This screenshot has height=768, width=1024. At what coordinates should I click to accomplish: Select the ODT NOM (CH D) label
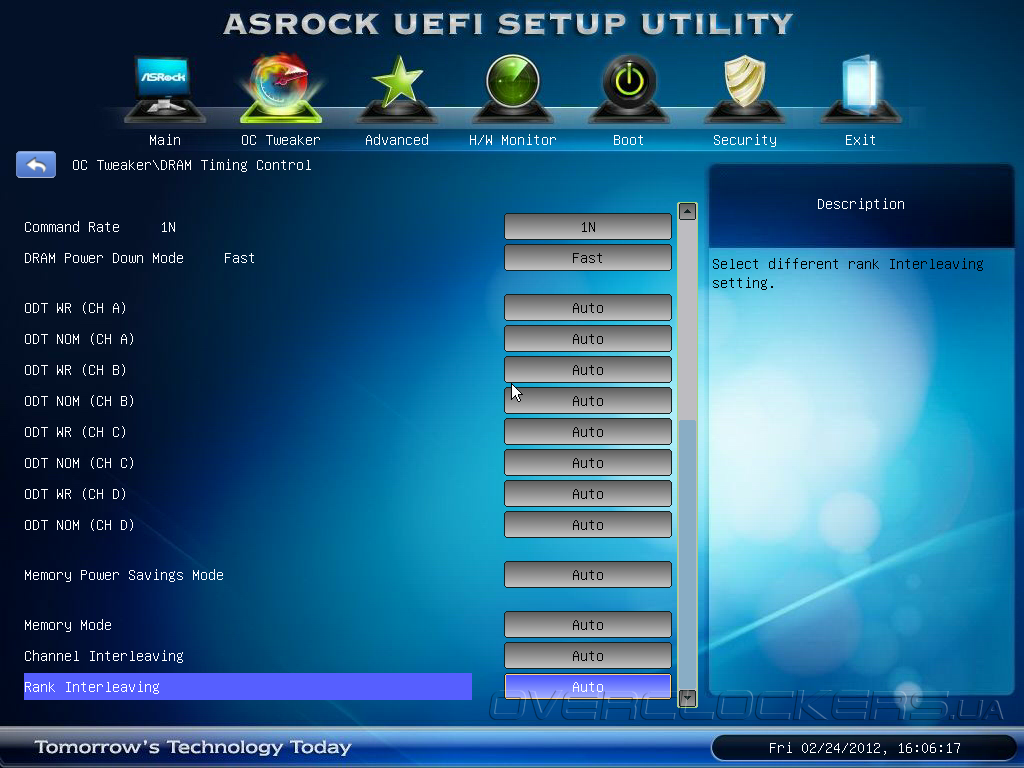pos(79,525)
